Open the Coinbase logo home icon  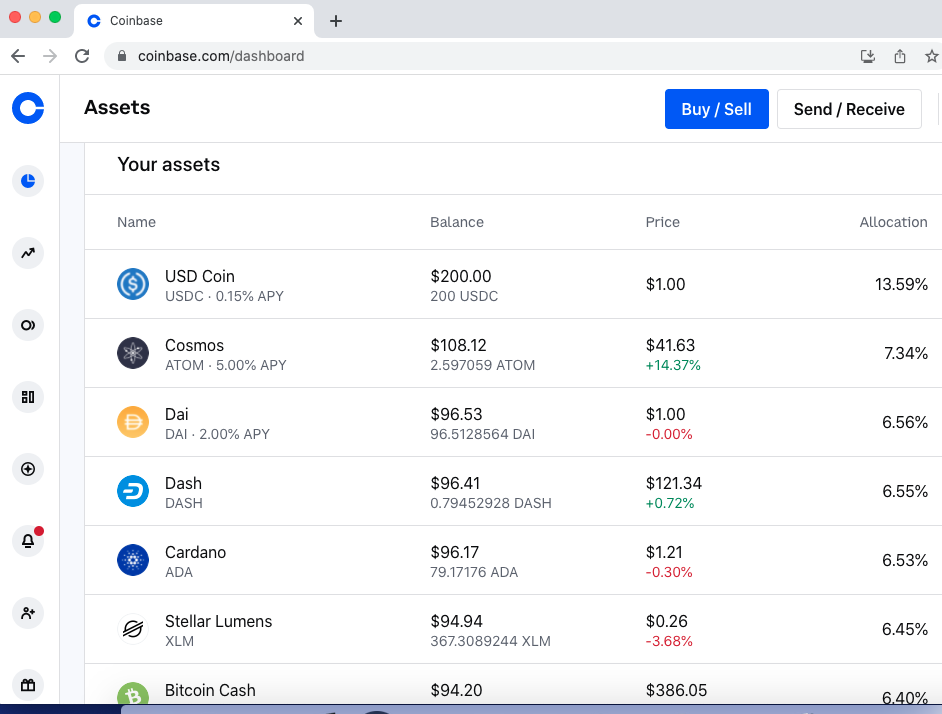tap(28, 108)
